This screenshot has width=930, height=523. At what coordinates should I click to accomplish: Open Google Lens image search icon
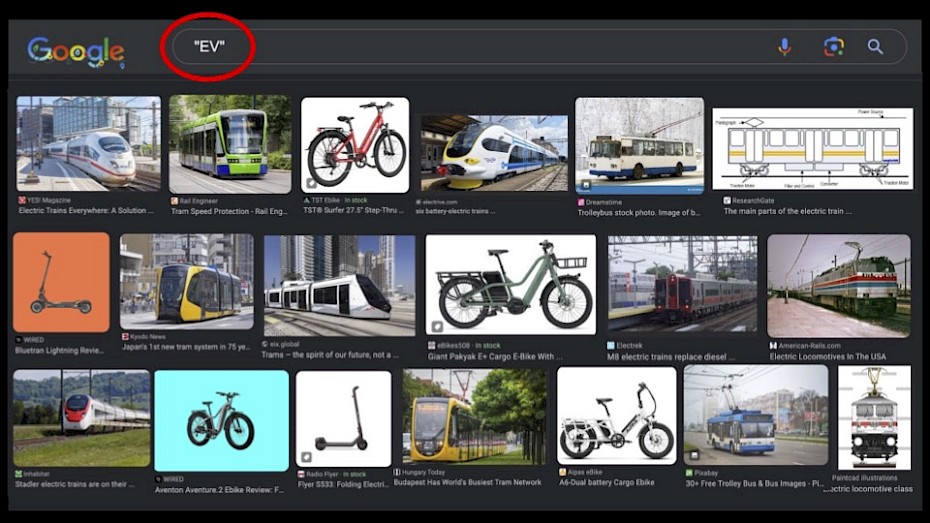pyautogui.click(x=833, y=47)
